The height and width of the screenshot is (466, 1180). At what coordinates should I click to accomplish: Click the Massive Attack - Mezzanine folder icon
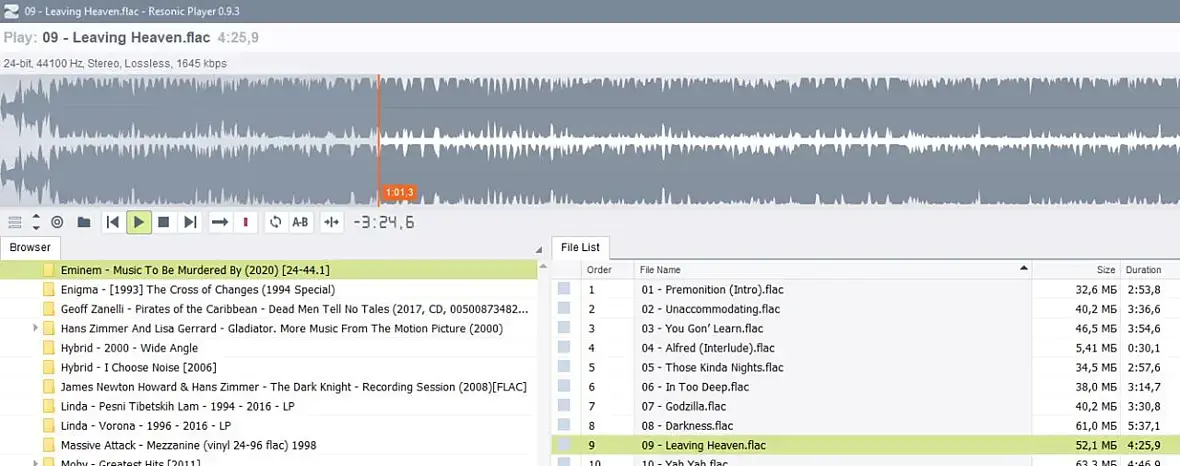[49, 445]
